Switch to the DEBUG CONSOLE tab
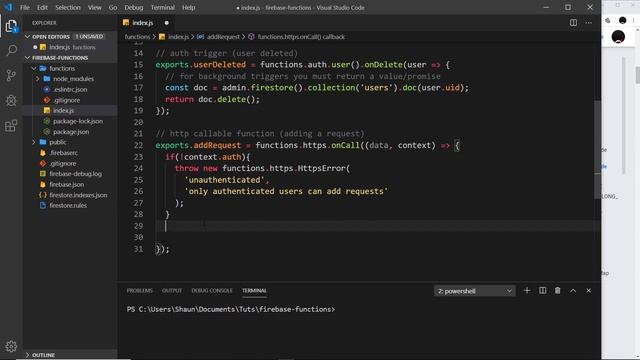Screen dimensions: 640x360 tap(212, 291)
